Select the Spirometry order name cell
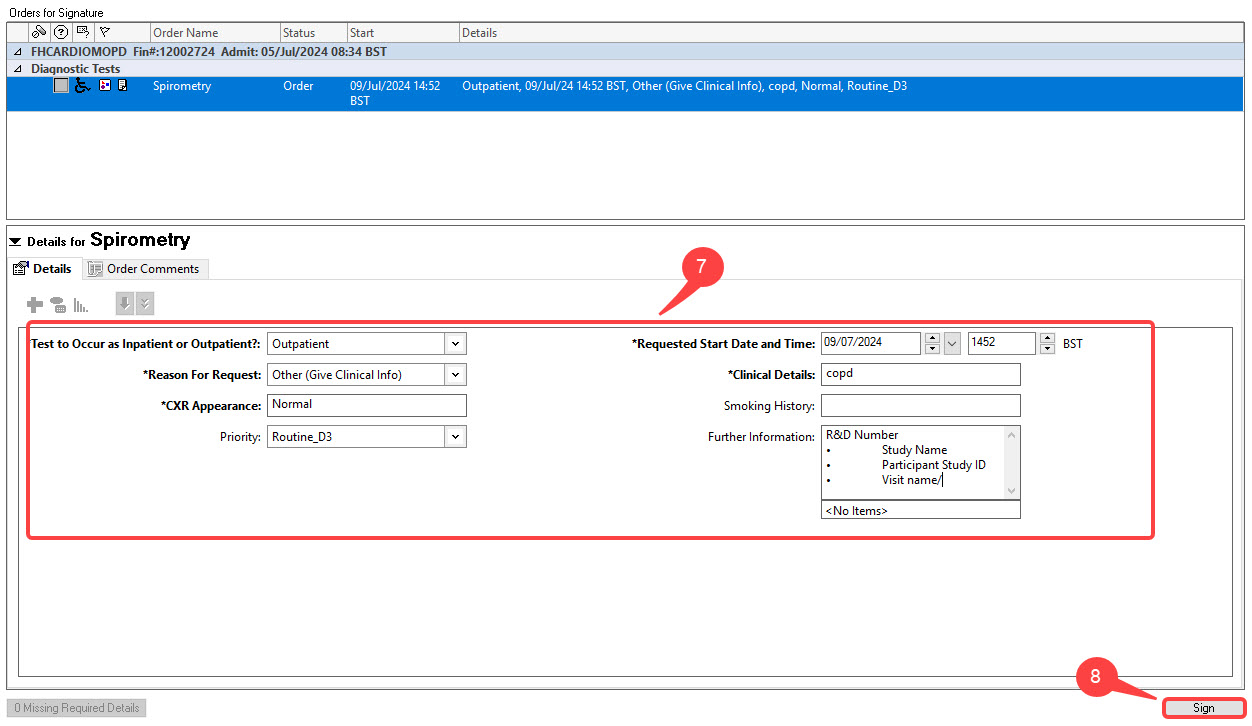Image resolution: width=1252 pixels, height=726 pixels. point(182,86)
